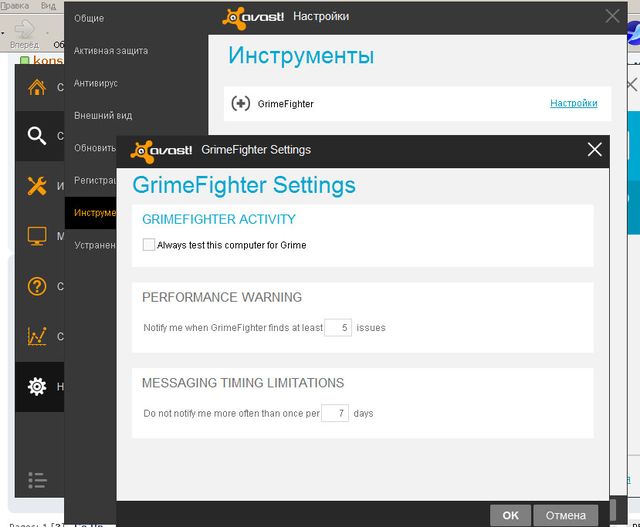The height and width of the screenshot is (527, 640).
Task: Switch to the Антивирус settings tab
Action: tap(96, 83)
